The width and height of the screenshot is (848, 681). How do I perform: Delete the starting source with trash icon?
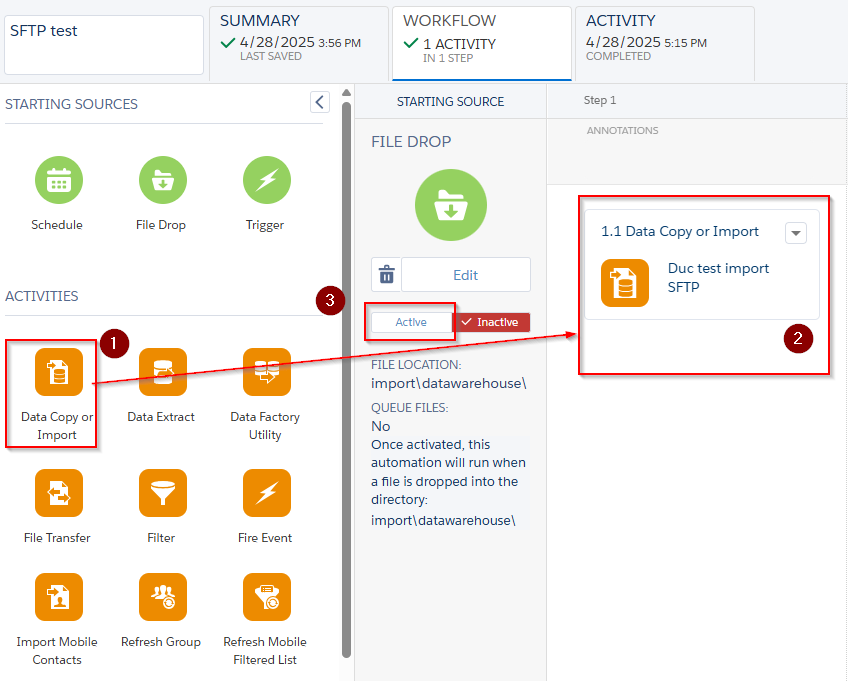tap(386, 275)
